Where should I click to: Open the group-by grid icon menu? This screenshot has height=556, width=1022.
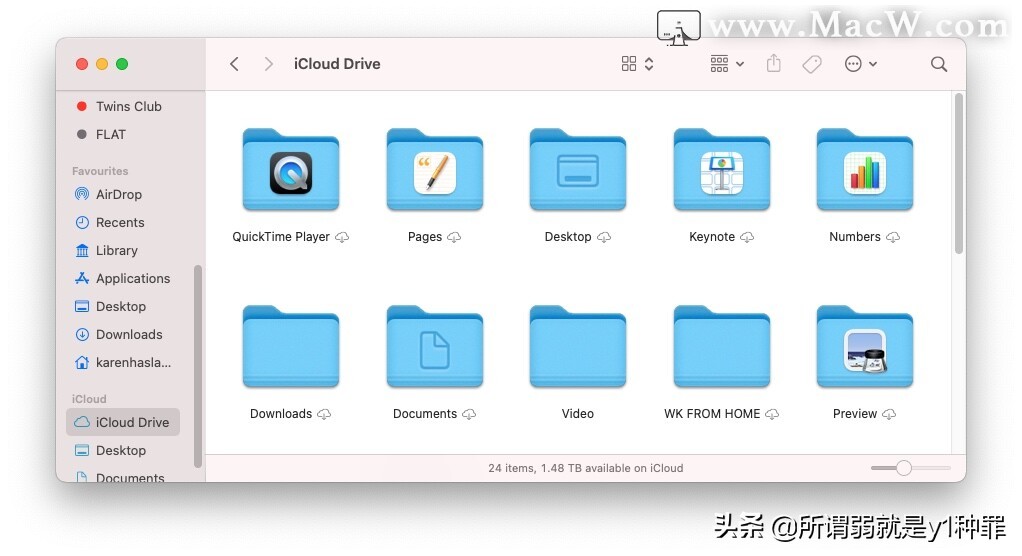[x=720, y=64]
